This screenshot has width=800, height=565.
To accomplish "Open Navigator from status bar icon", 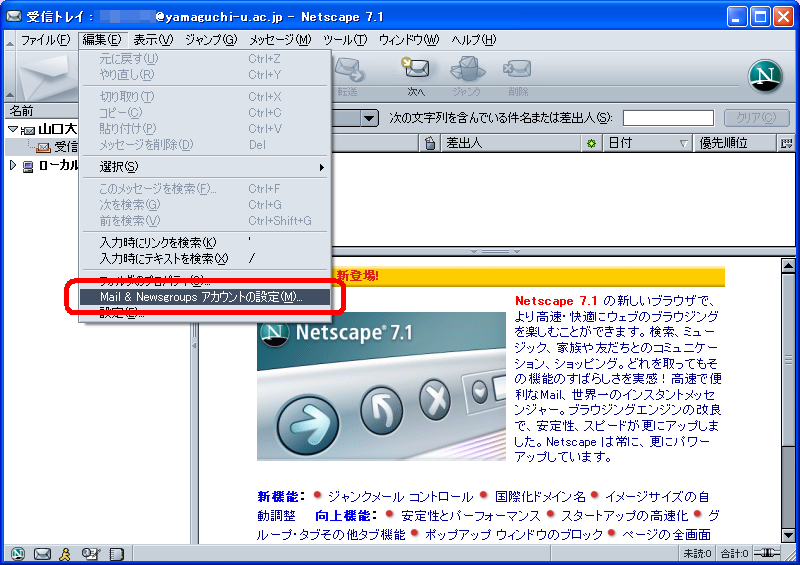I will pyautogui.click(x=17, y=553).
